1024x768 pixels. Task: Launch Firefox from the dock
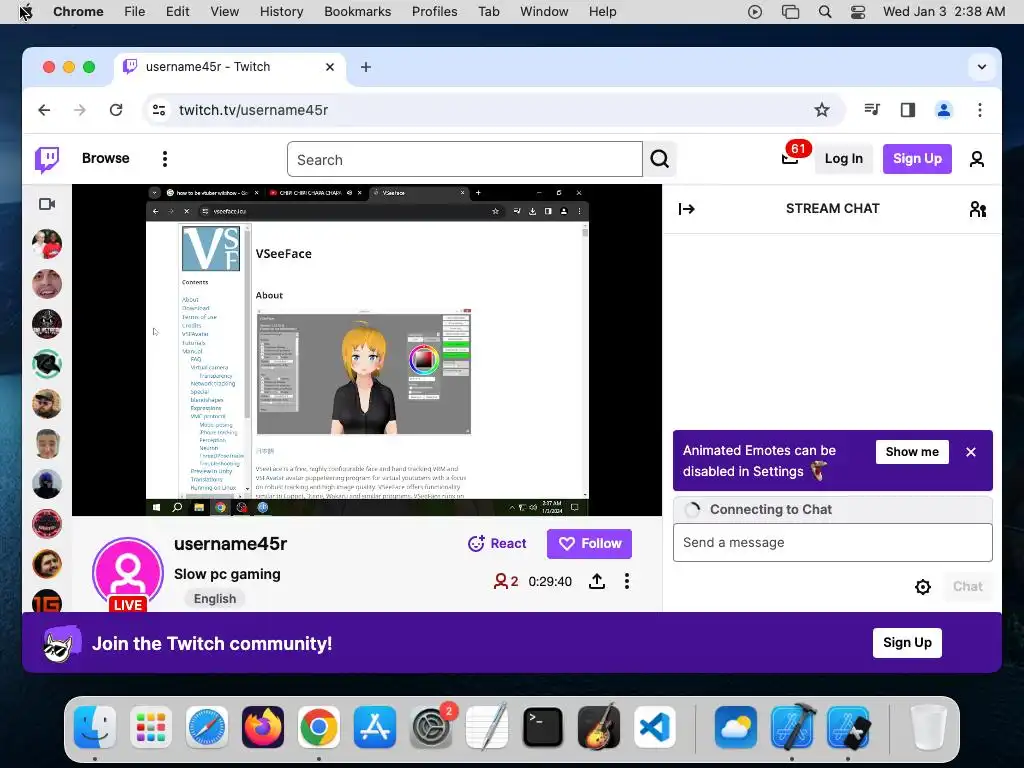click(x=263, y=727)
